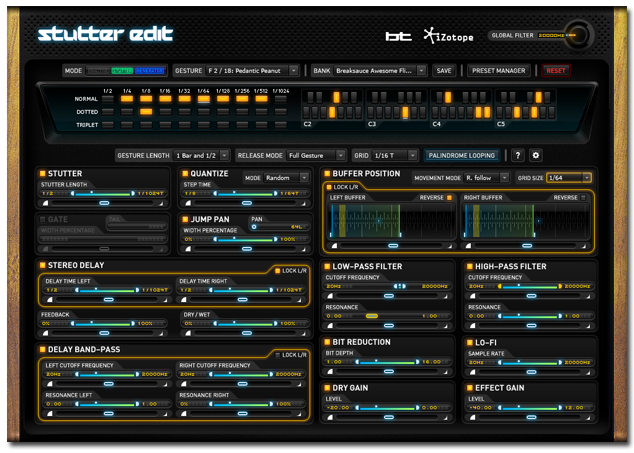
Task: Select the blue Generator mode segment
Action: coord(149,71)
